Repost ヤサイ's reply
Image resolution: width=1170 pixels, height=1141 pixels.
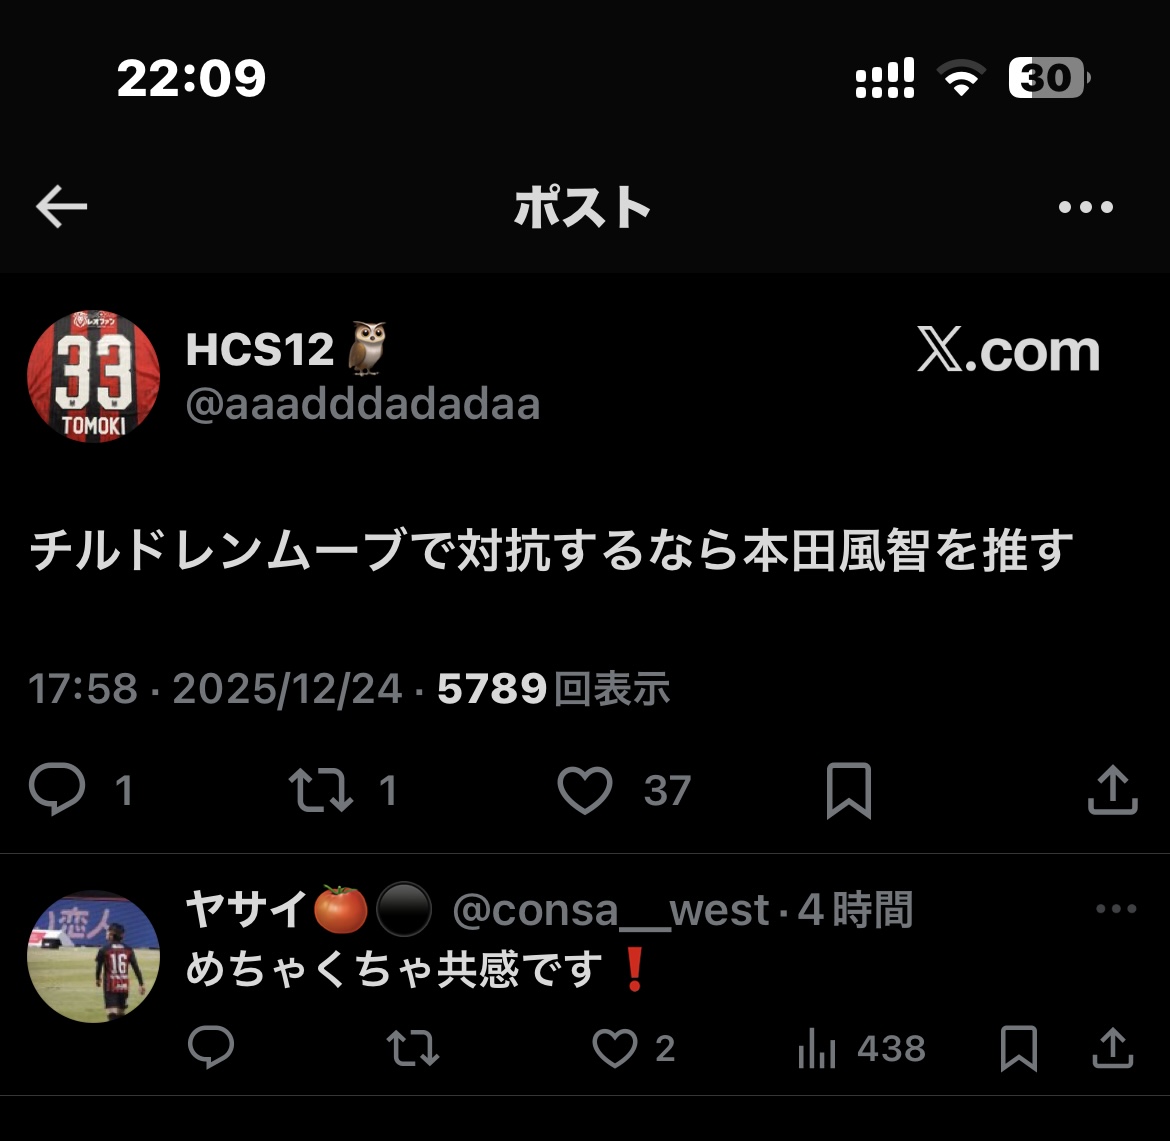tap(413, 1048)
